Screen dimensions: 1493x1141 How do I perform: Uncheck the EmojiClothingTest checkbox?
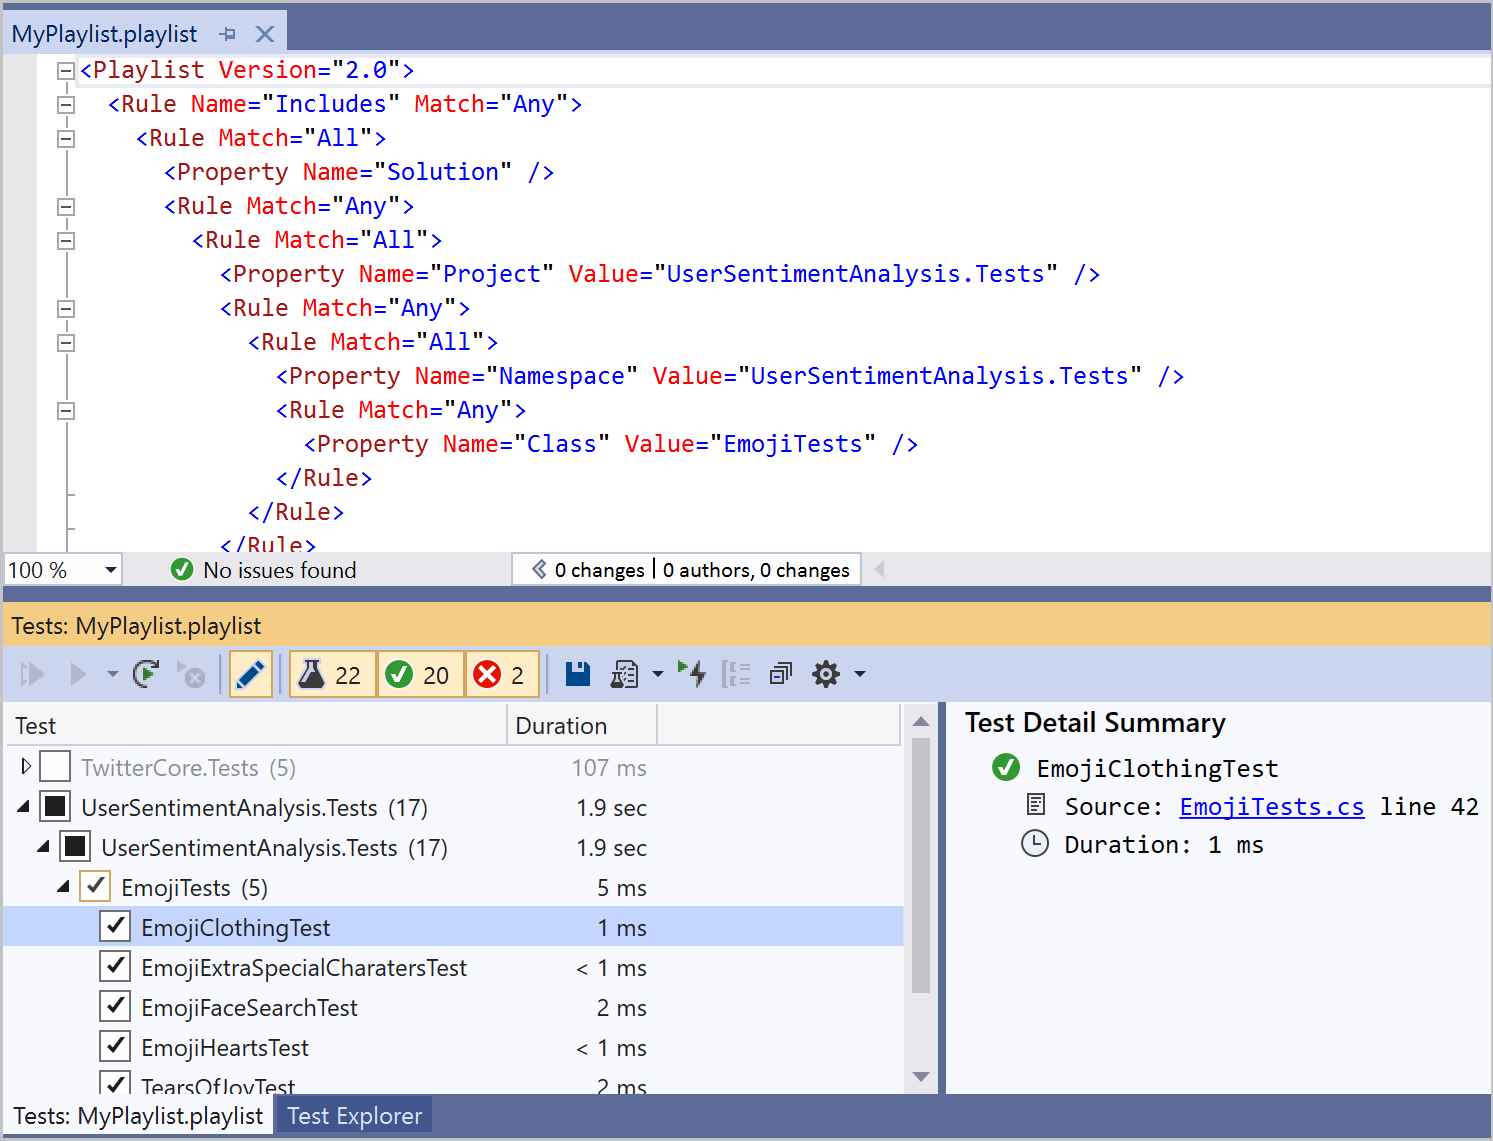(x=115, y=926)
